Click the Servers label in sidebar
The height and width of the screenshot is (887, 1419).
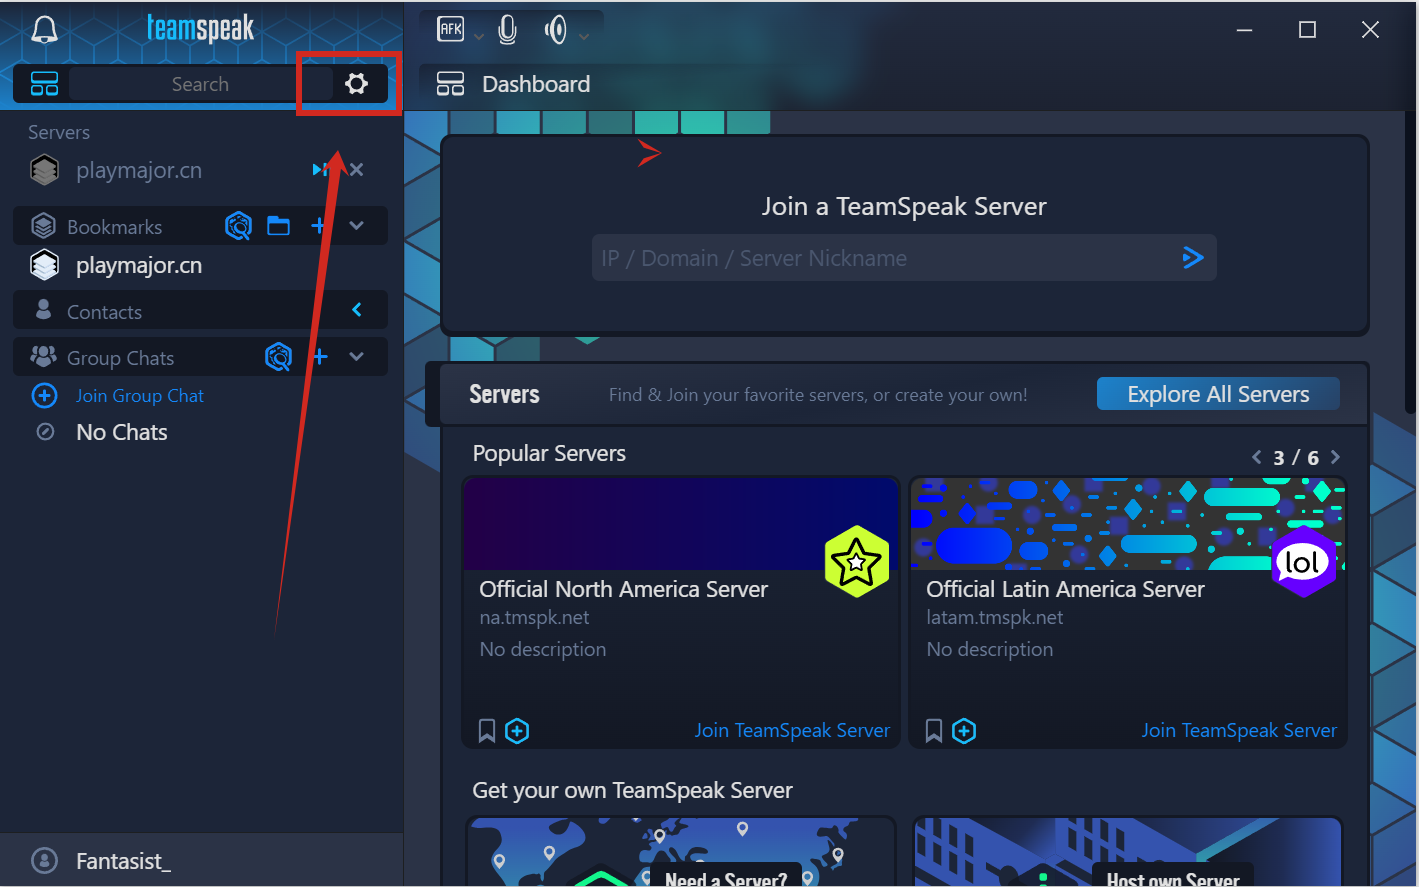[59, 133]
